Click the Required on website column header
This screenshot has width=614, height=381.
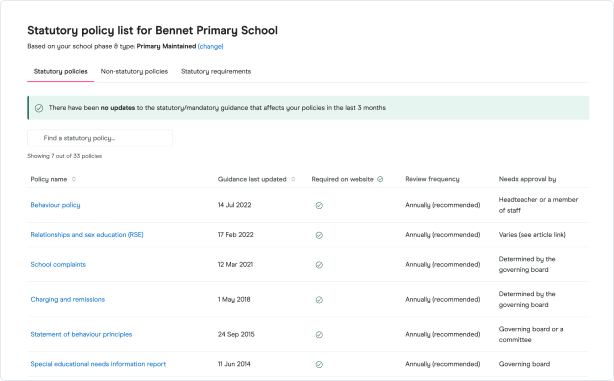[x=343, y=179]
